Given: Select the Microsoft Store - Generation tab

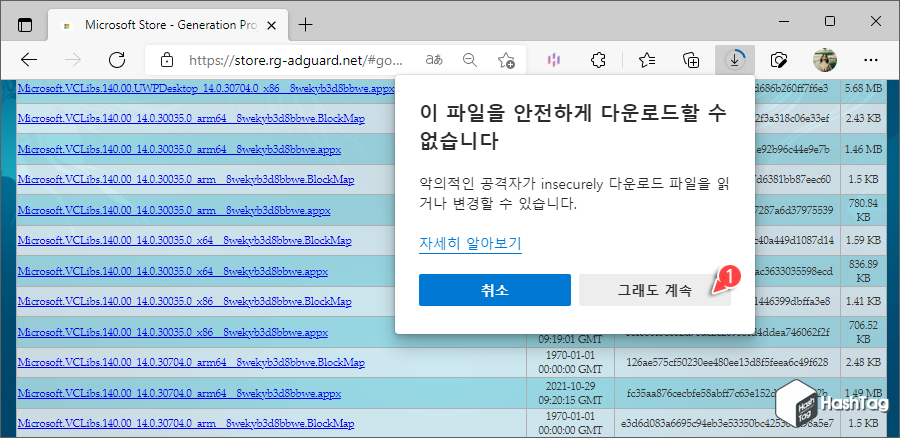Looking at the screenshot, I should coord(168,25).
